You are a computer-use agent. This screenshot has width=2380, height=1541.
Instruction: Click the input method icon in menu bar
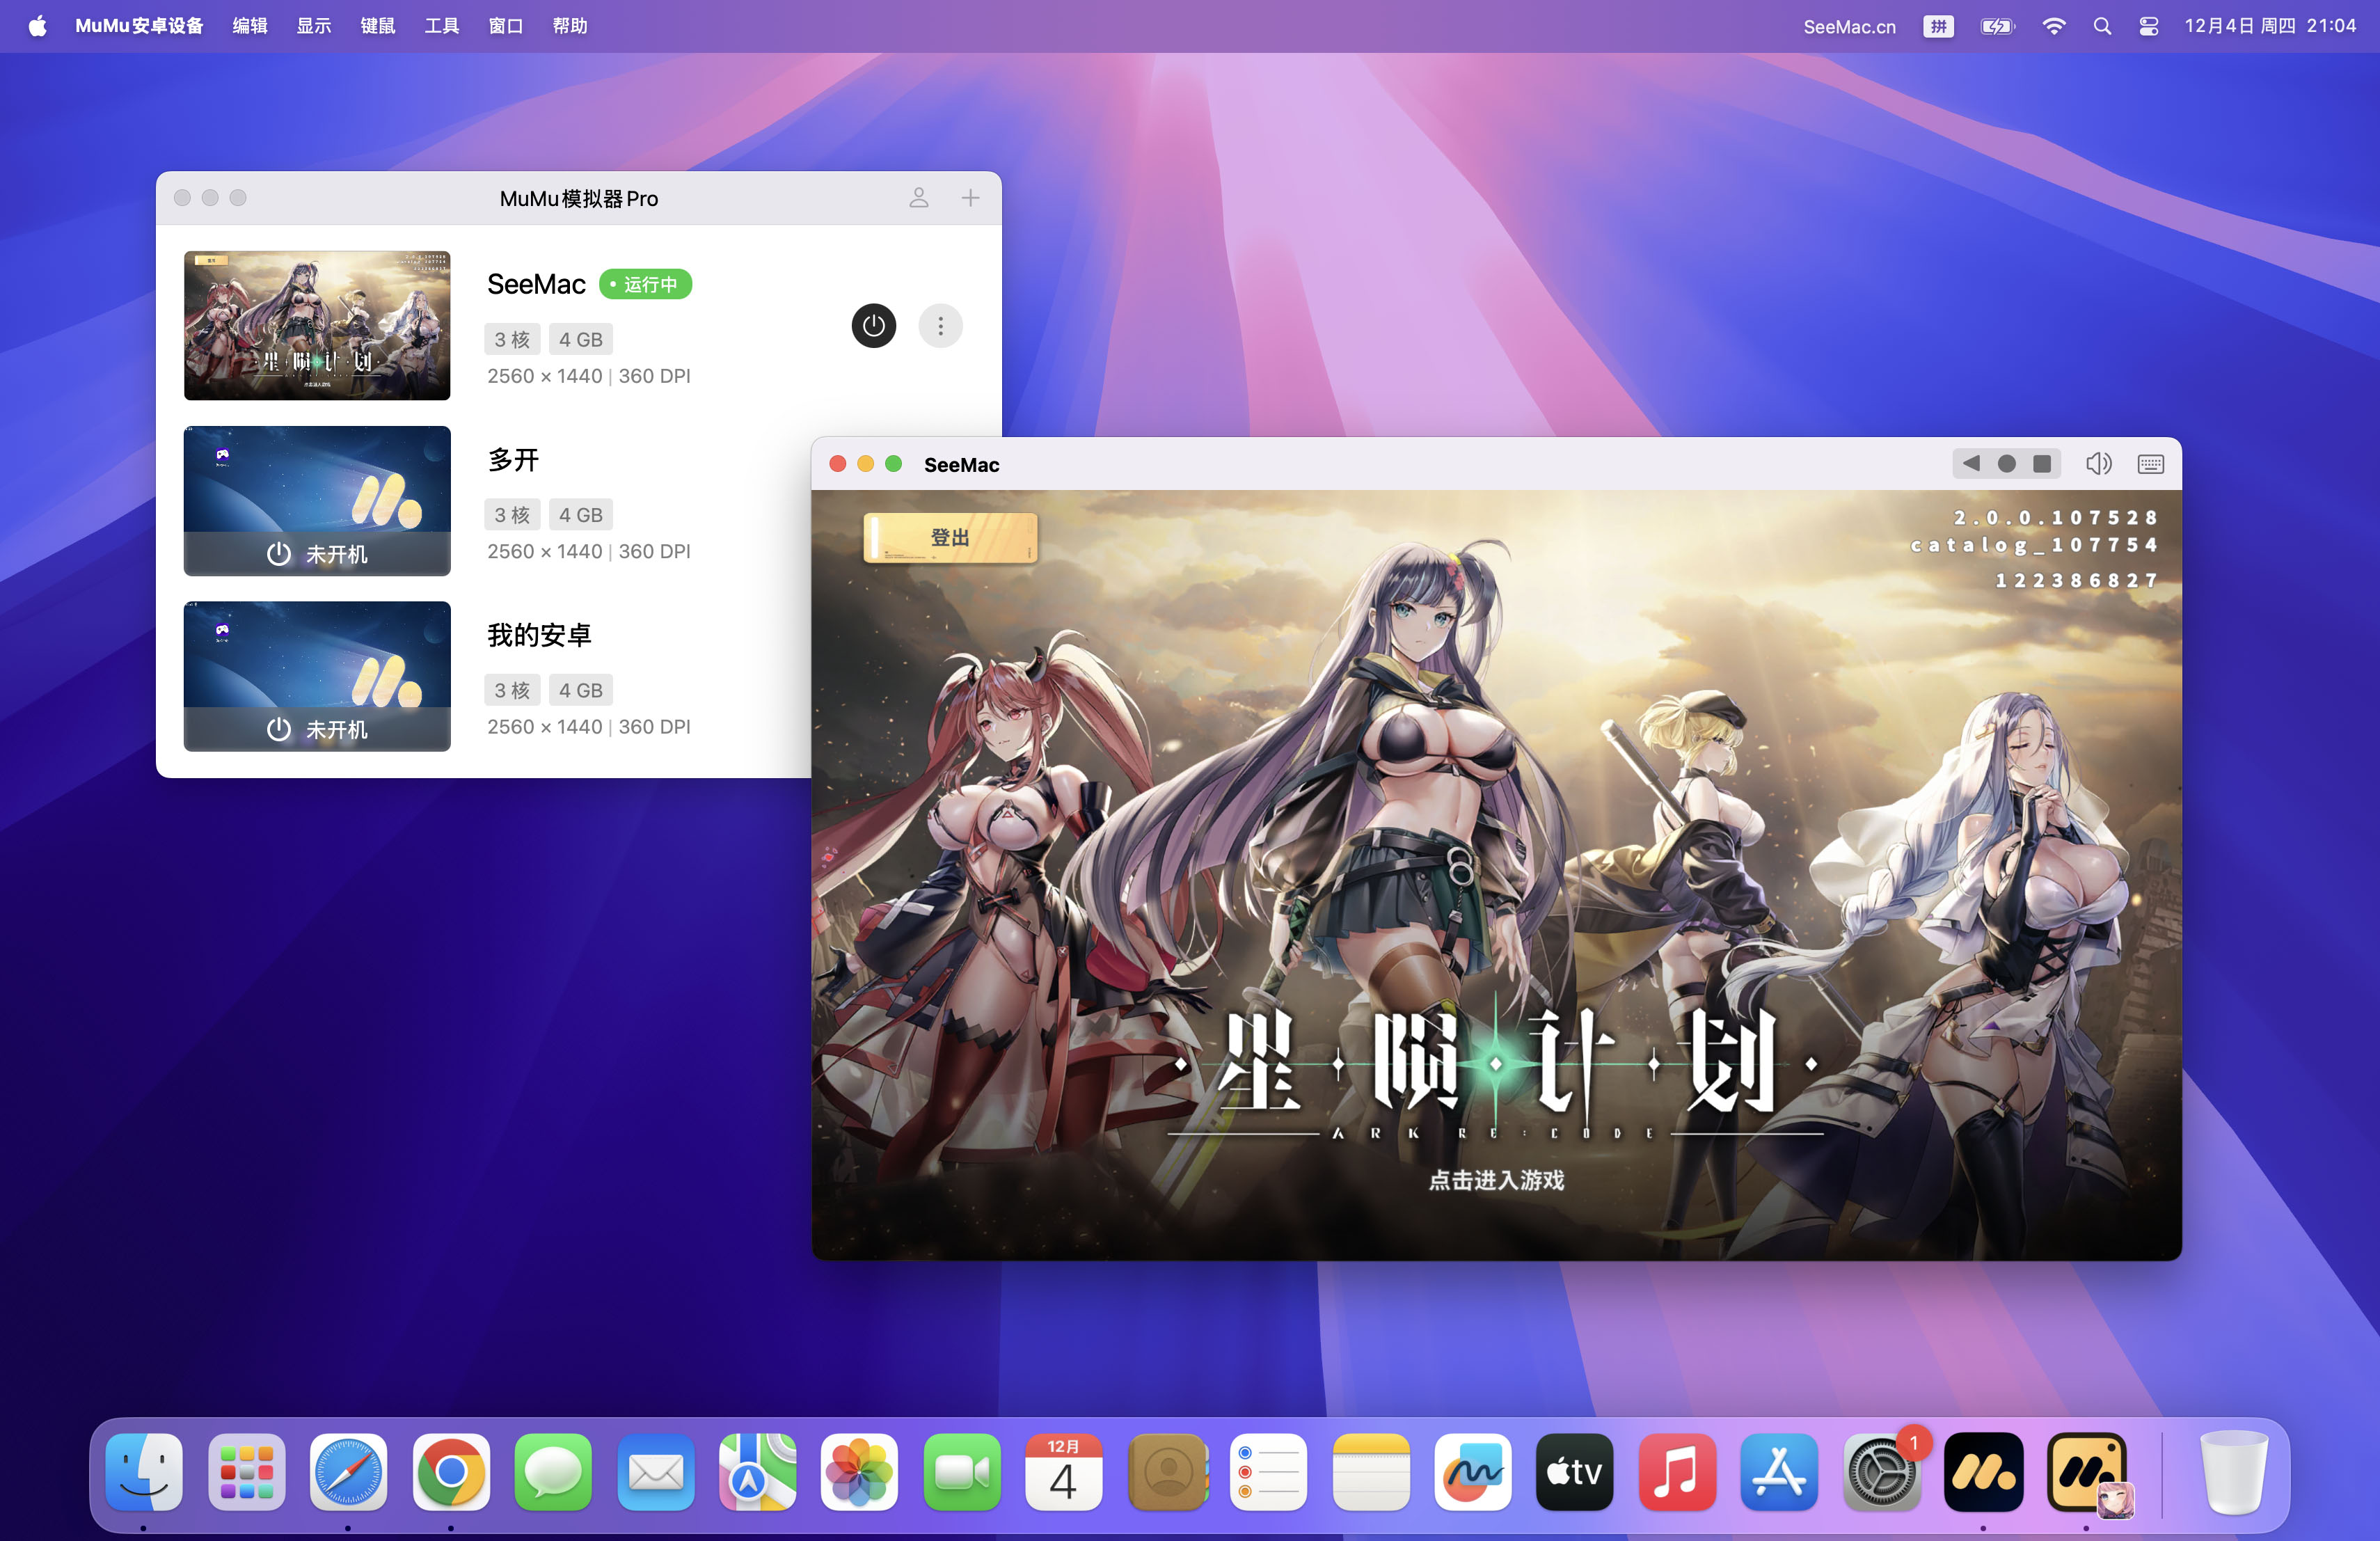tap(1938, 26)
